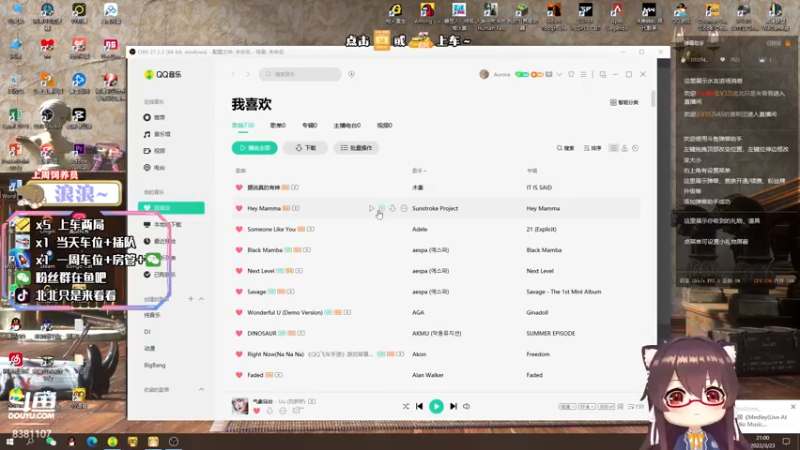Click the song recognition icon beside search box
Screen dimensions: 800x450
point(352,74)
